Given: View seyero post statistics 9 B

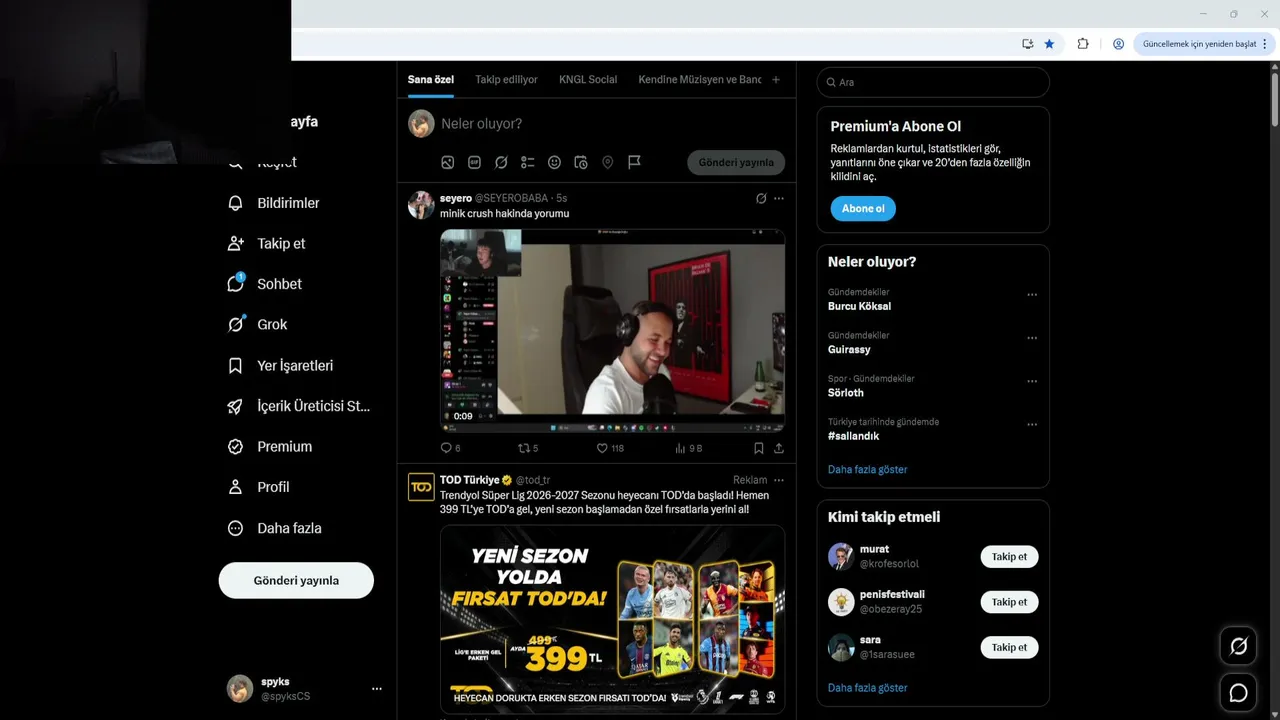Looking at the screenshot, I should pyautogui.click(x=689, y=448).
